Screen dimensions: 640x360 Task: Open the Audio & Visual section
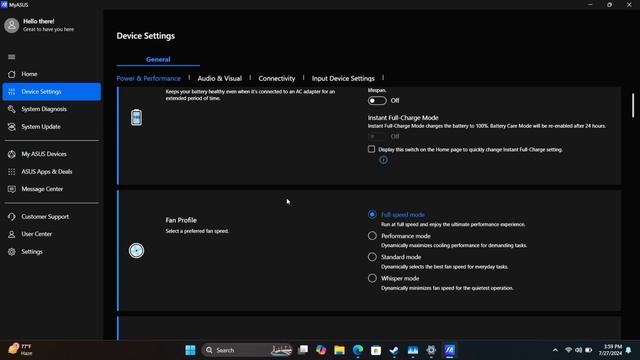[x=220, y=78]
